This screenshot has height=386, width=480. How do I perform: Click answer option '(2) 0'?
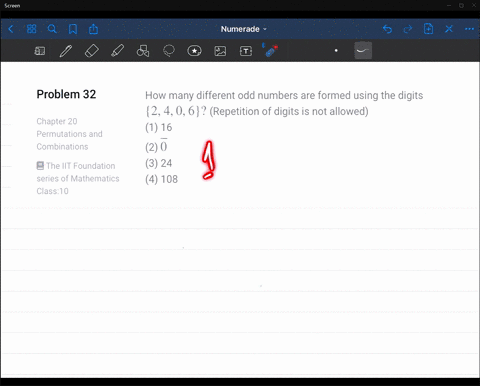click(x=156, y=146)
